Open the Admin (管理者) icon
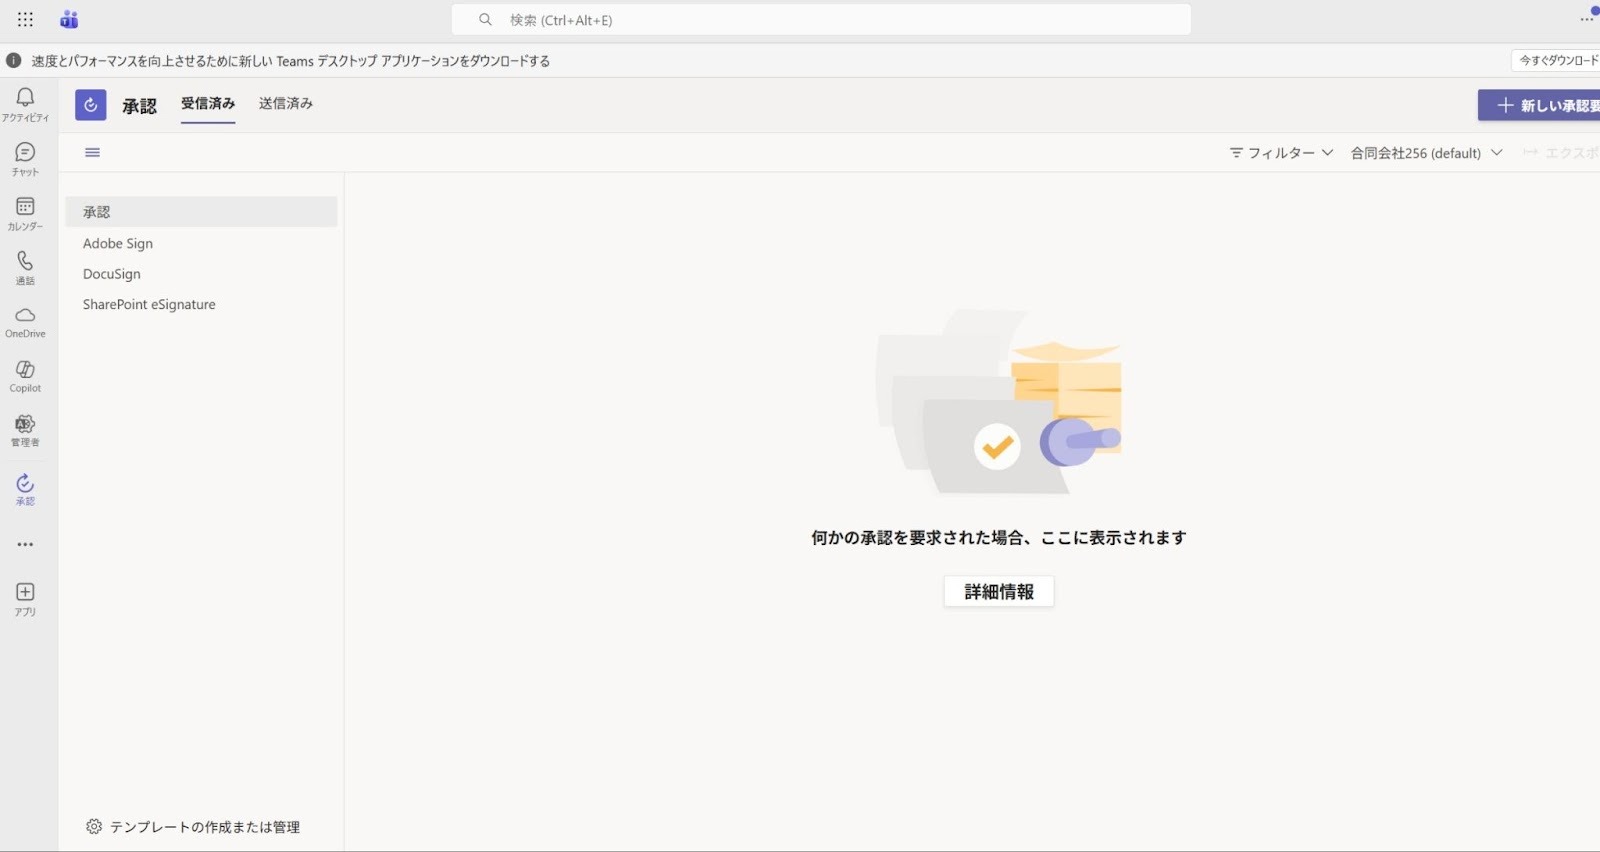1600x852 pixels. point(25,423)
